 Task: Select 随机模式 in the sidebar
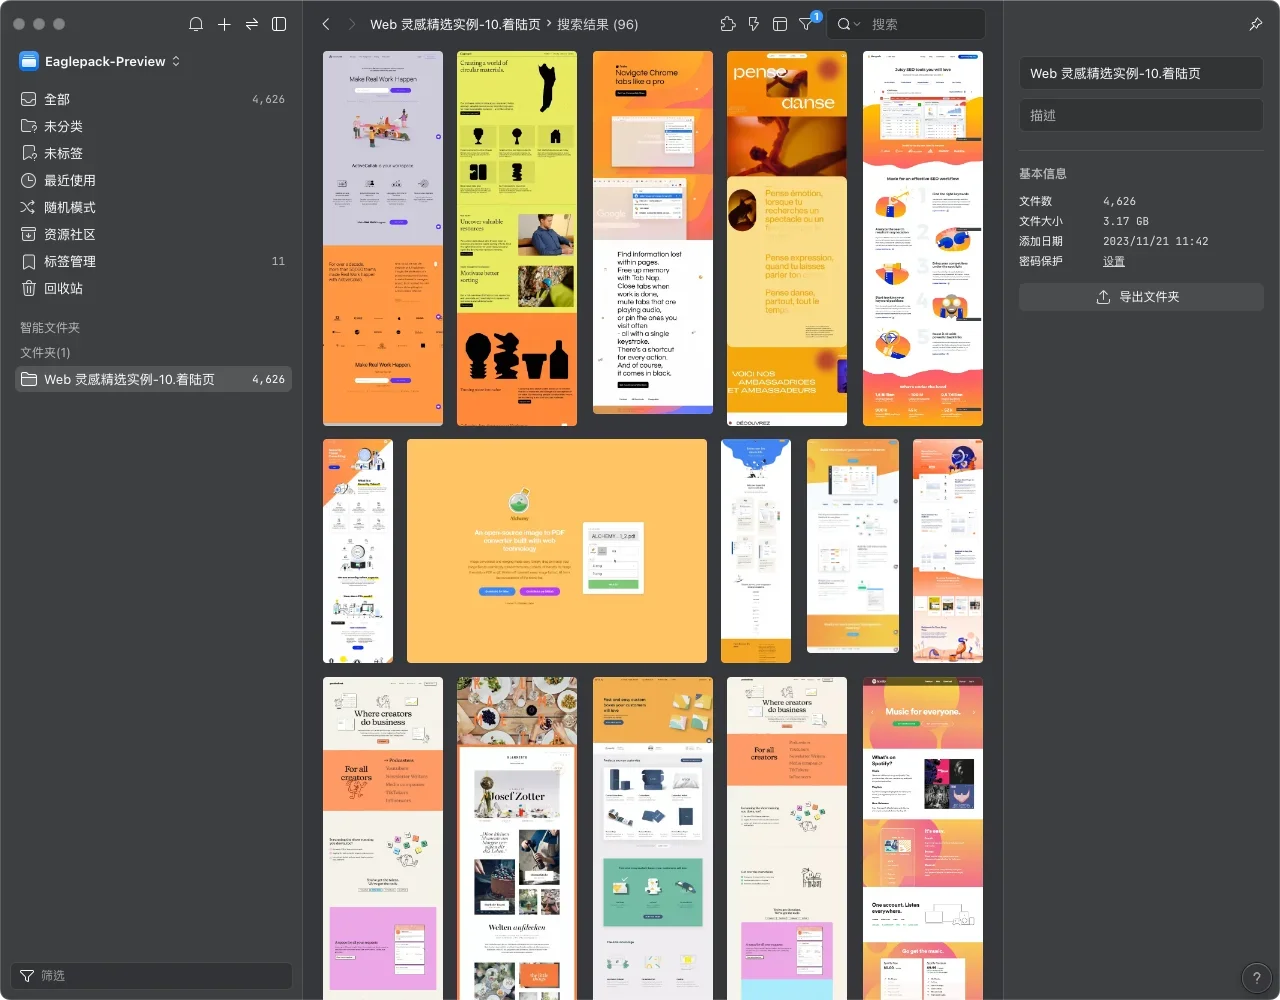[70, 207]
